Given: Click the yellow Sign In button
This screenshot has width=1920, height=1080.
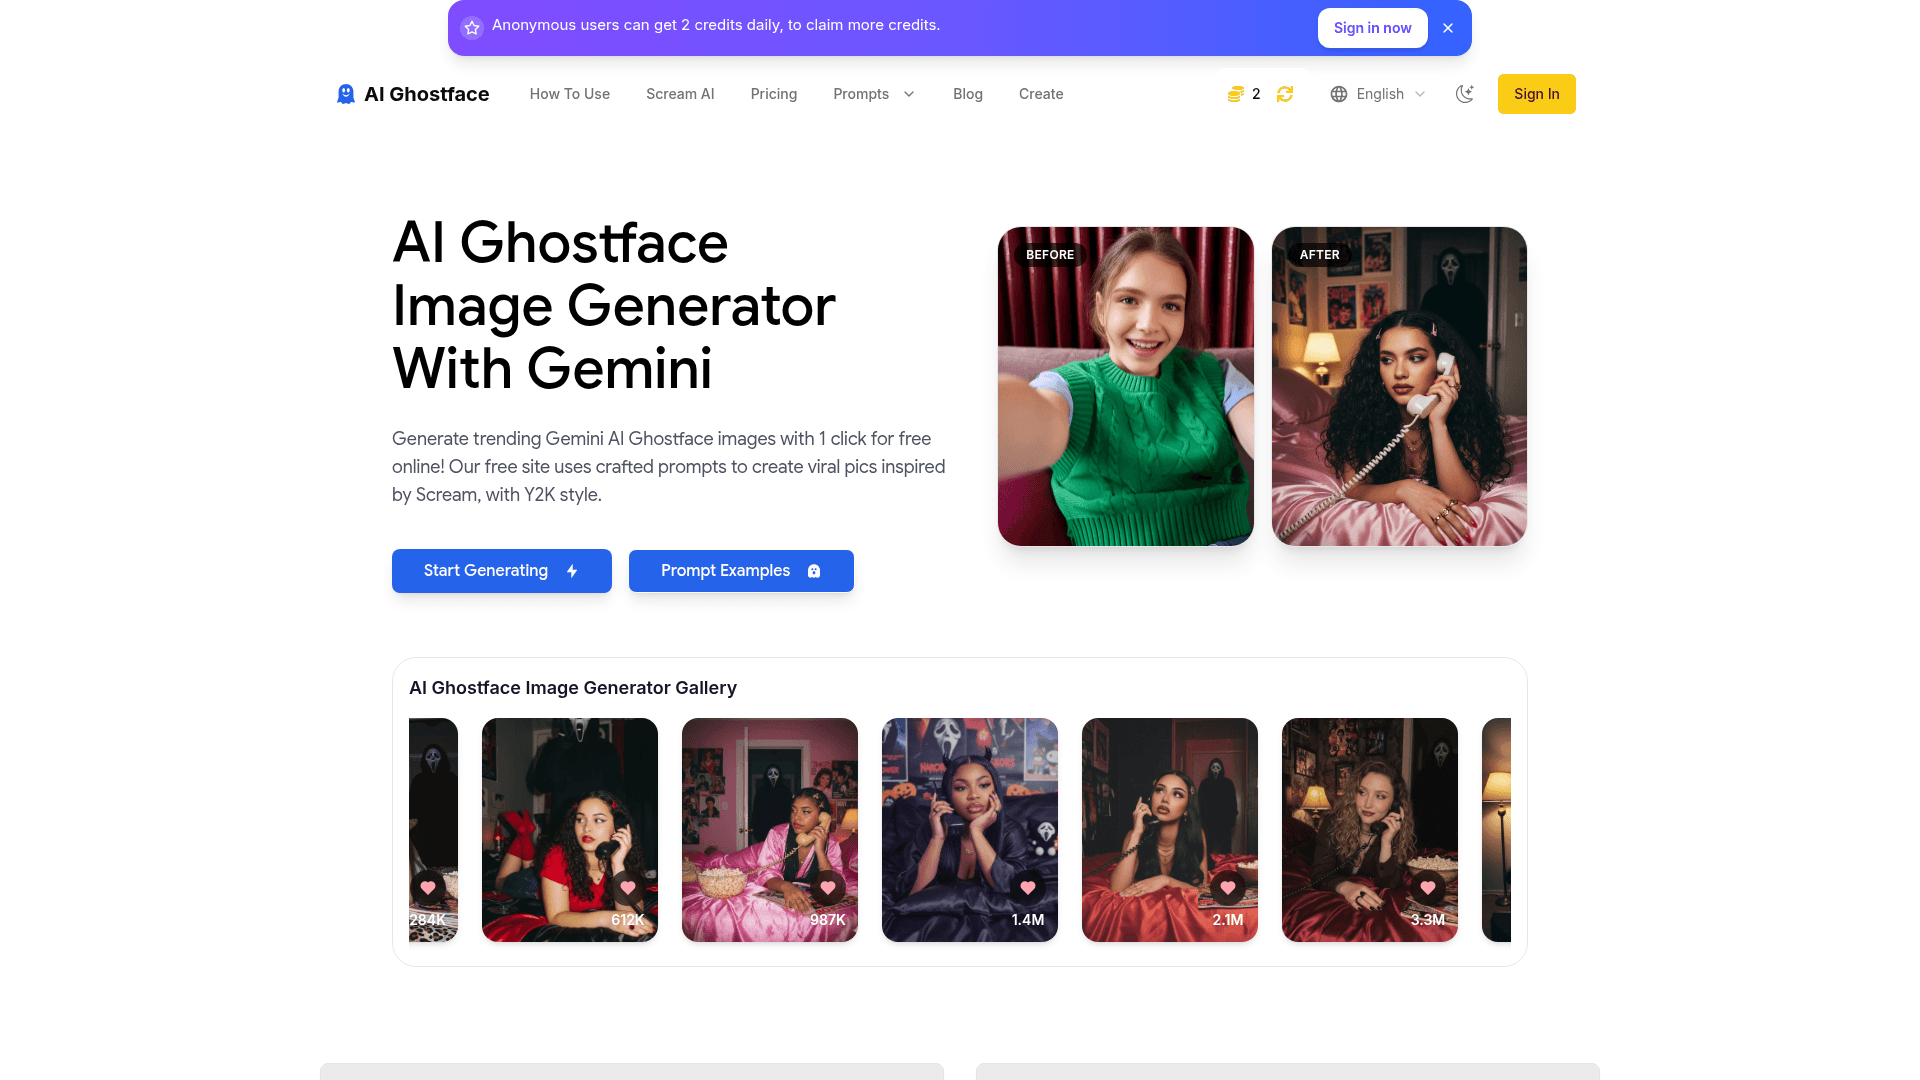Looking at the screenshot, I should point(1536,94).
